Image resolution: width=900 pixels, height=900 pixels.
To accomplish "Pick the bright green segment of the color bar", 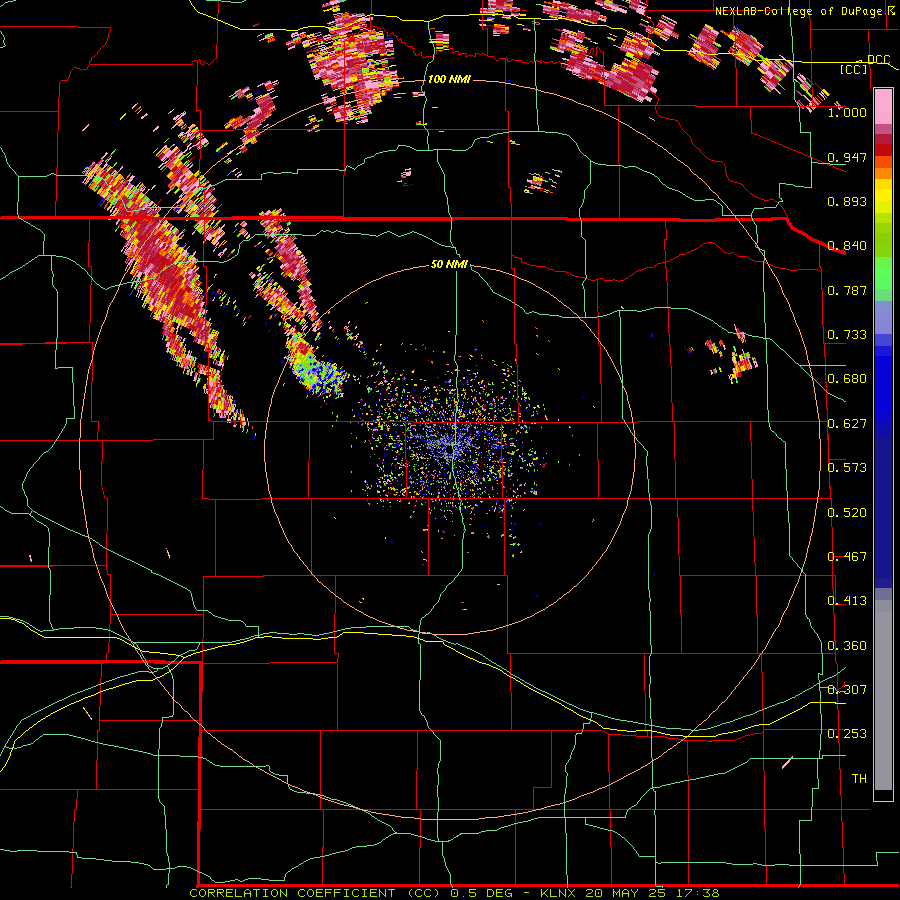I will coord(883,273).
